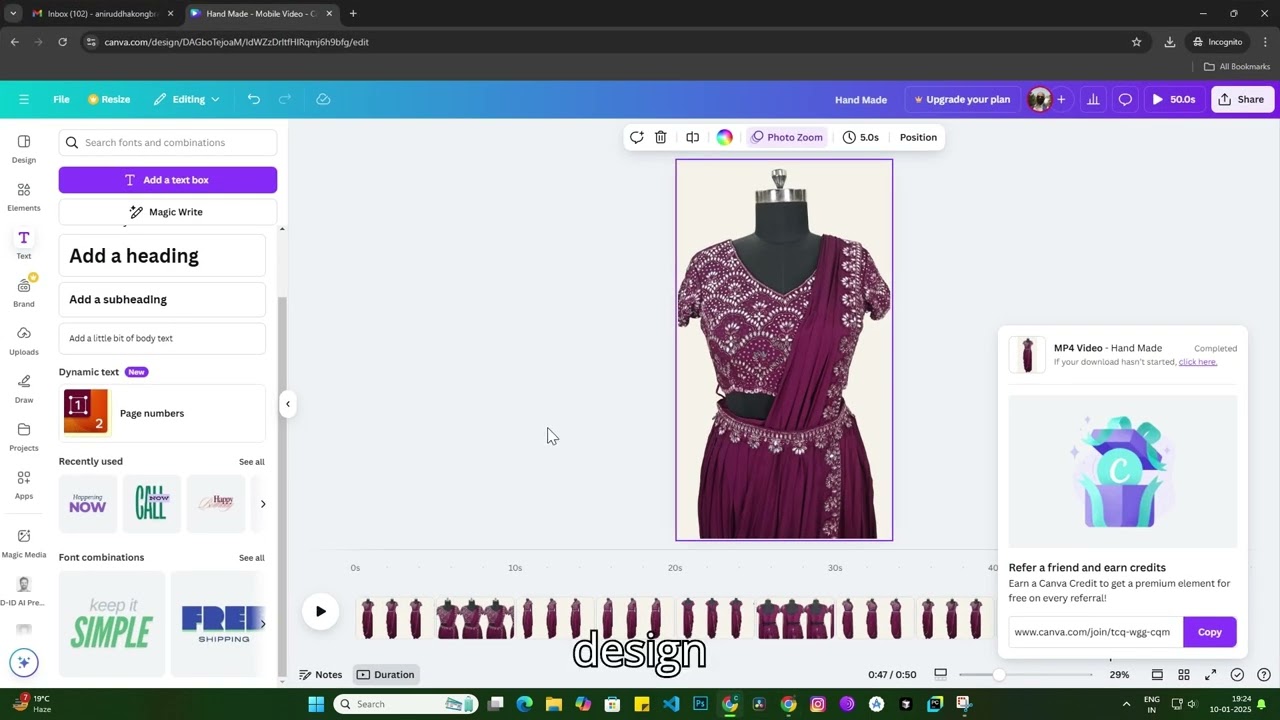Open the main hamburger menu

24,99
